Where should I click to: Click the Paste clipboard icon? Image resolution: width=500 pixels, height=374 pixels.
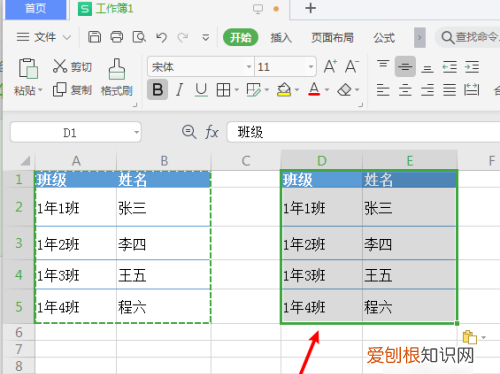(28, 68)
